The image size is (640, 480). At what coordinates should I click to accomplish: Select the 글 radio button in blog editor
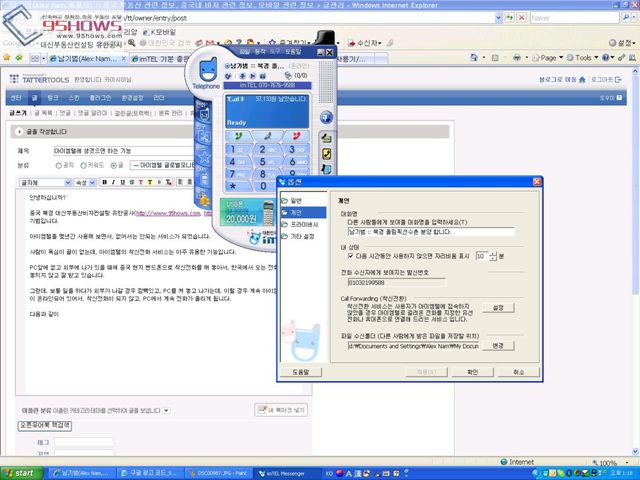pos(113,165)
